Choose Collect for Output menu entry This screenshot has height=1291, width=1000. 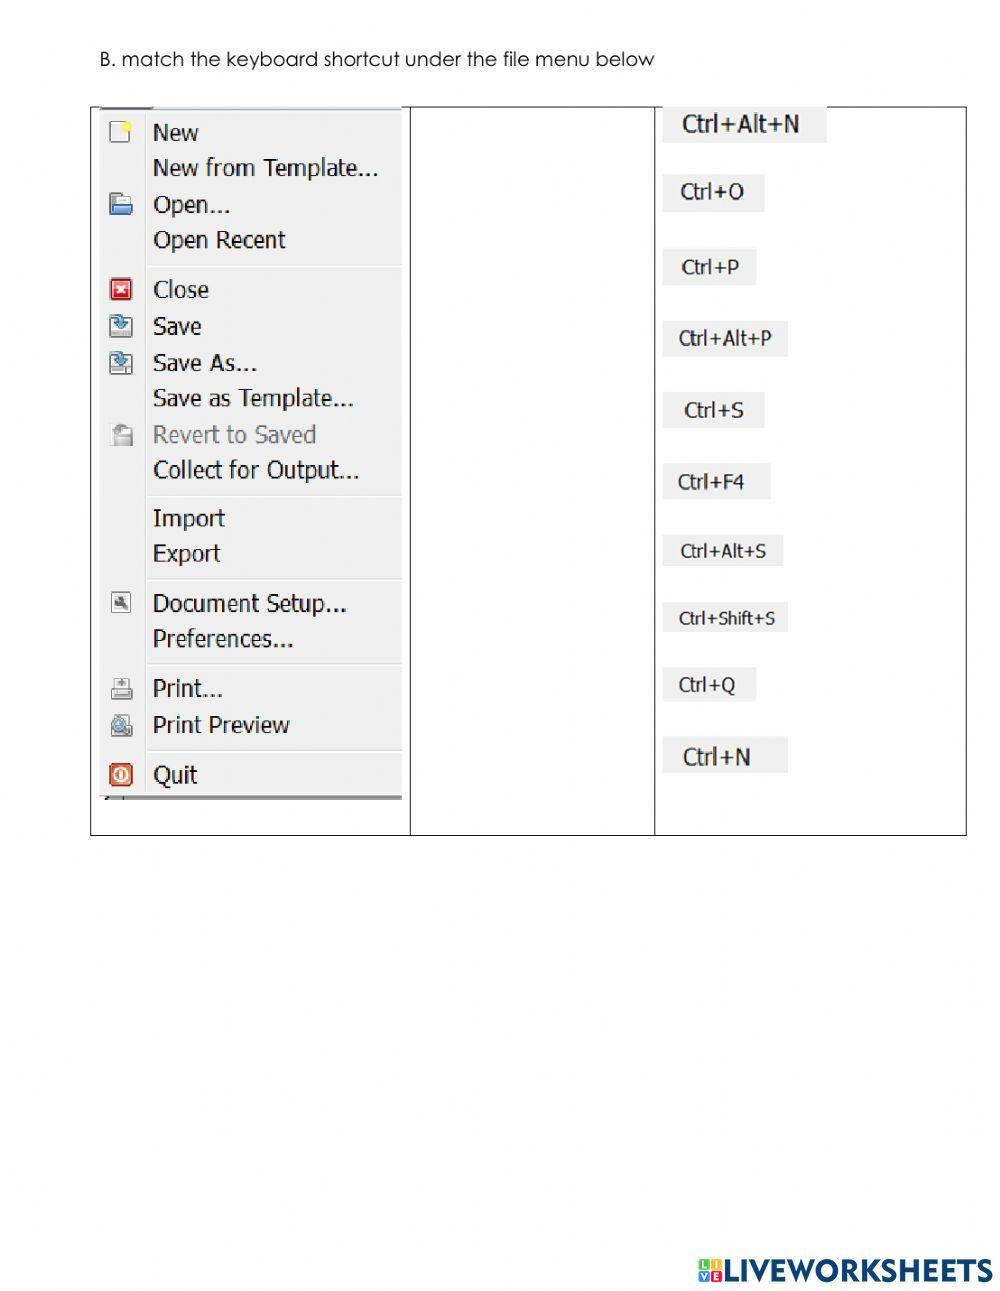(x=256, y=470)
